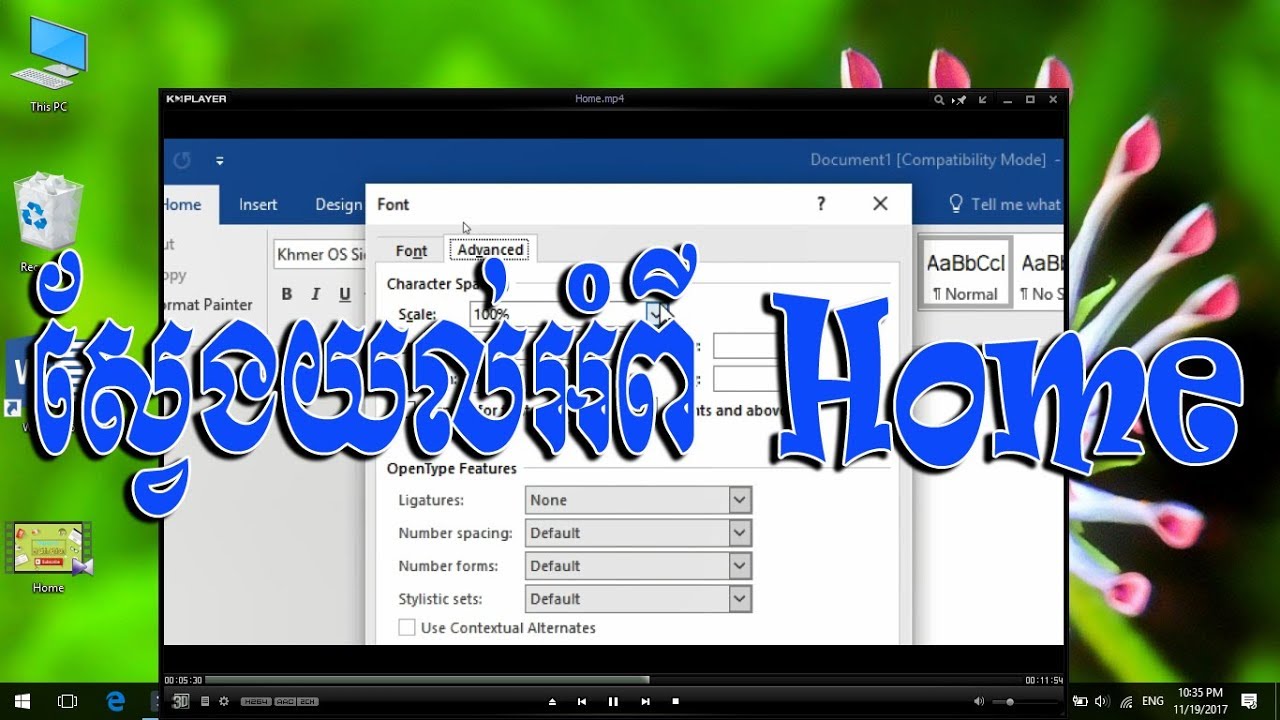Click the Redo arrow in Word toolbar
The image size is (1280, 720).
(x=182, y=160)
